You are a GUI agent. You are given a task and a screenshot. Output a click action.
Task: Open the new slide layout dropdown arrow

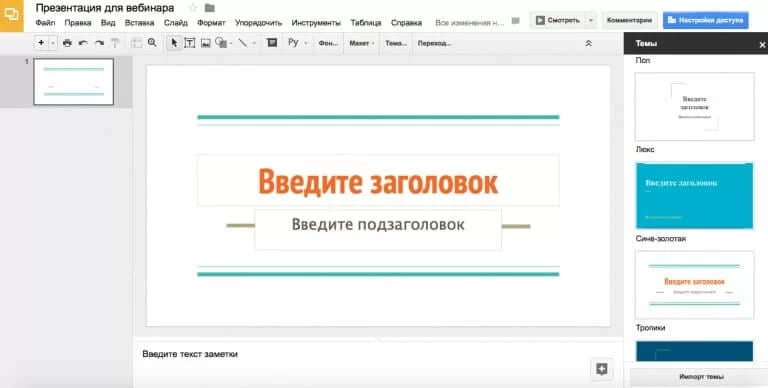(53, 43)
